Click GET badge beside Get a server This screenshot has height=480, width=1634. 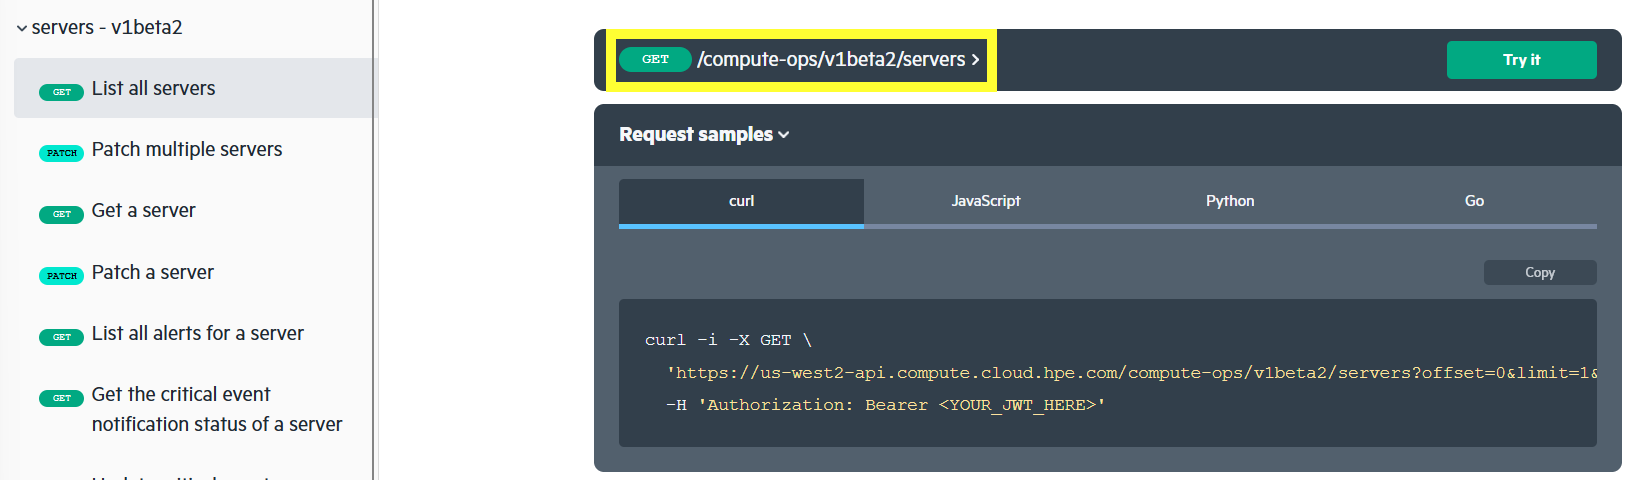(x=61, y=214)
